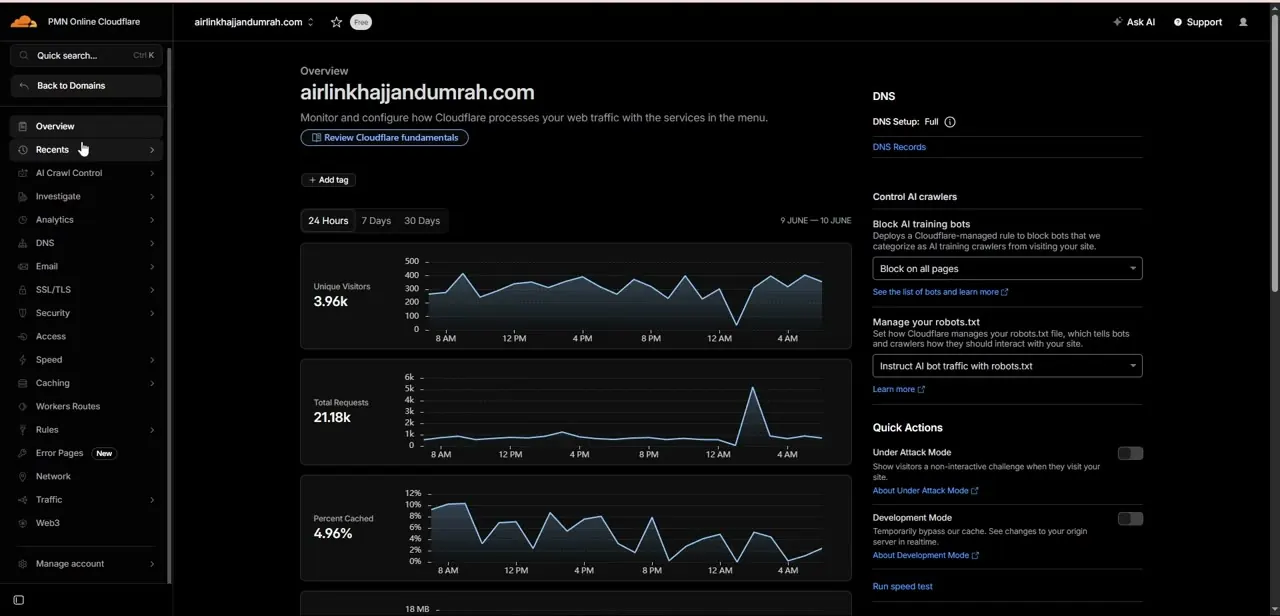Viewport: 1280px width, 616px height.
Task: Open robots.txt Learn more link
Action: click(x=898, y=390)
